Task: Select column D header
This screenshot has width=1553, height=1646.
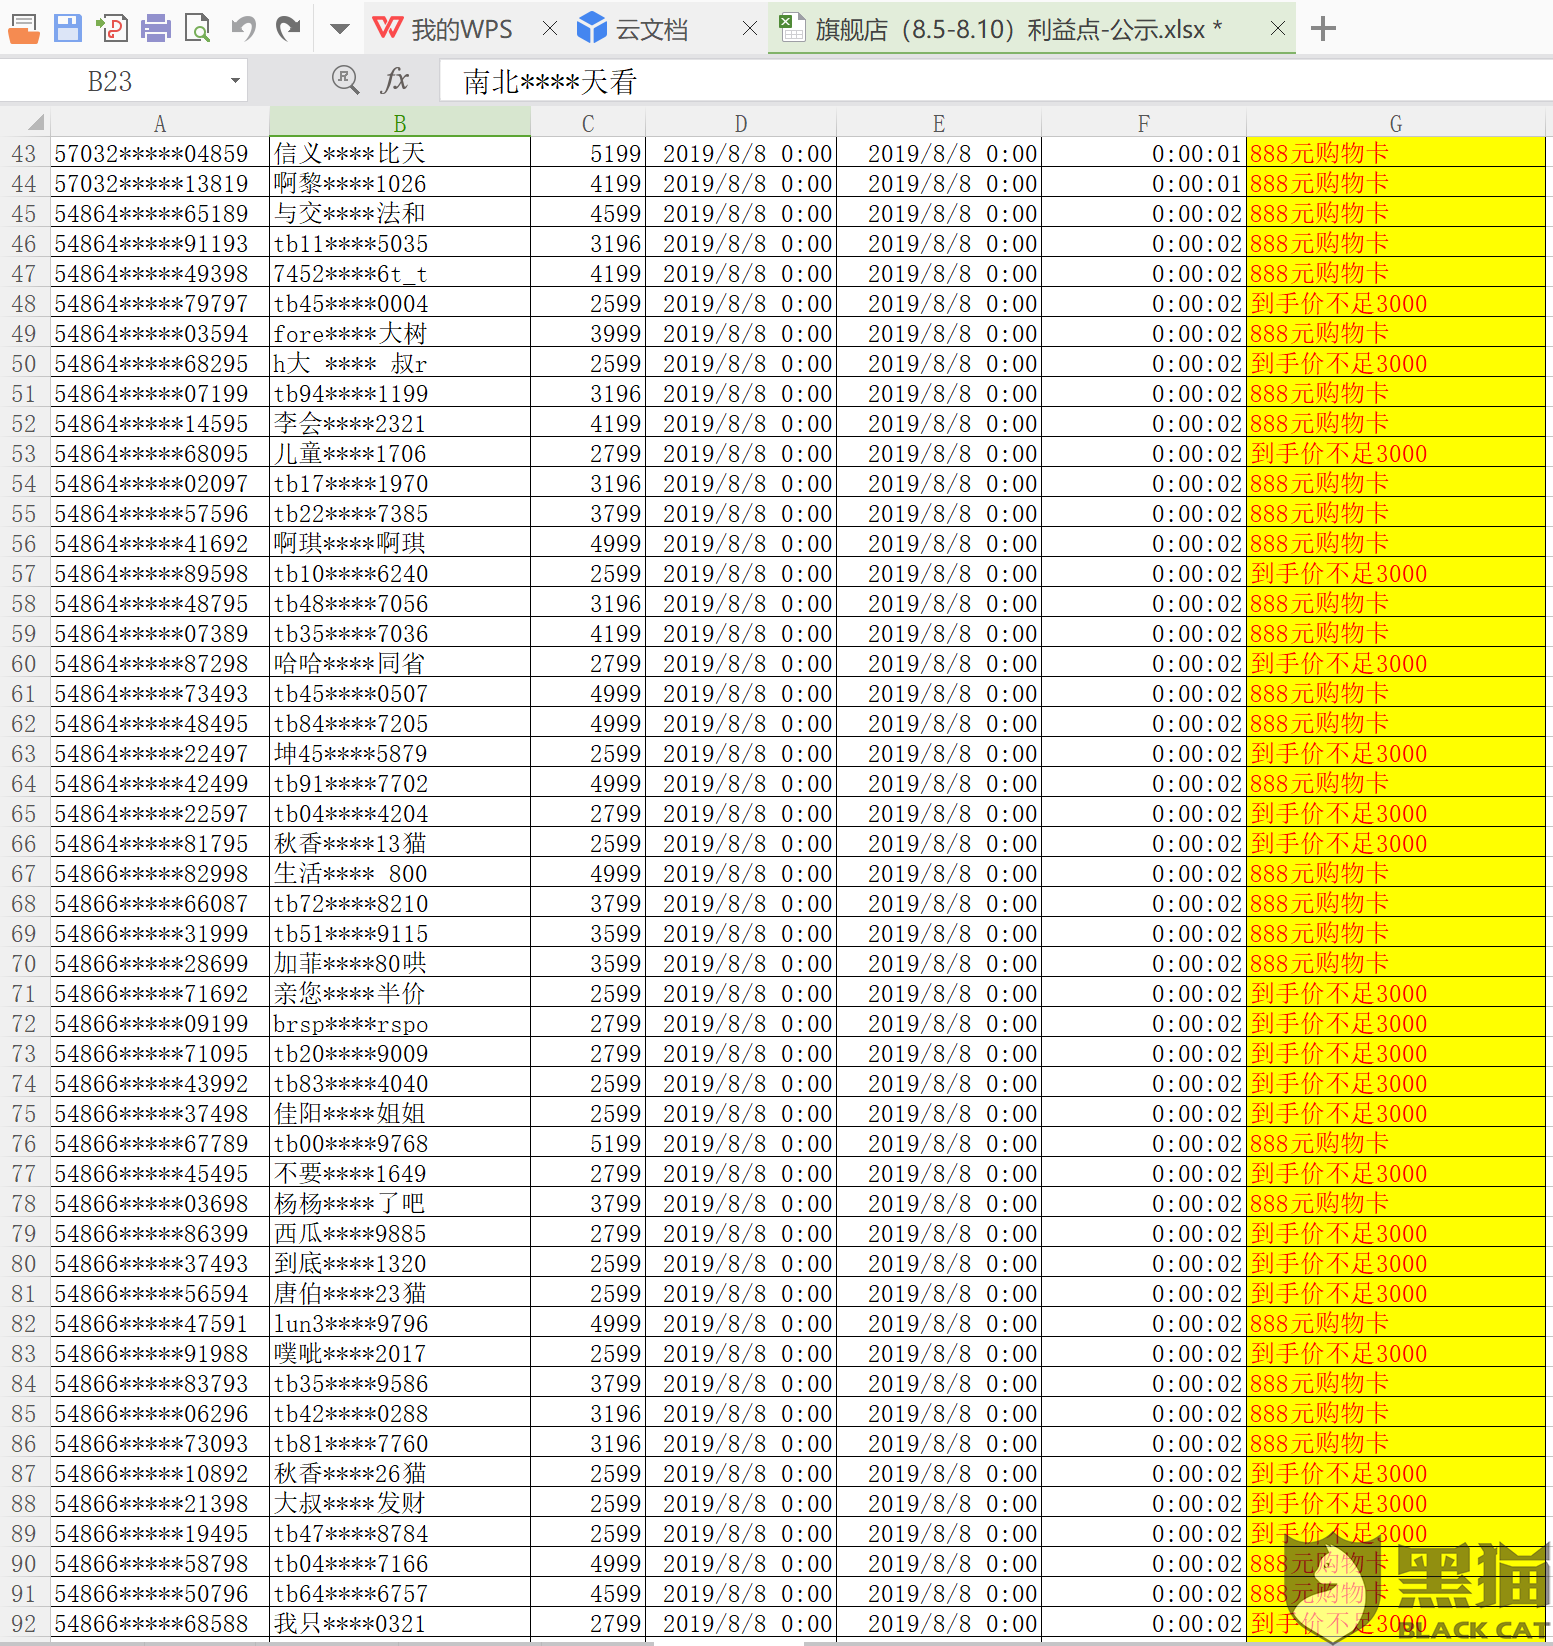Action: click(x=741, y=123)
